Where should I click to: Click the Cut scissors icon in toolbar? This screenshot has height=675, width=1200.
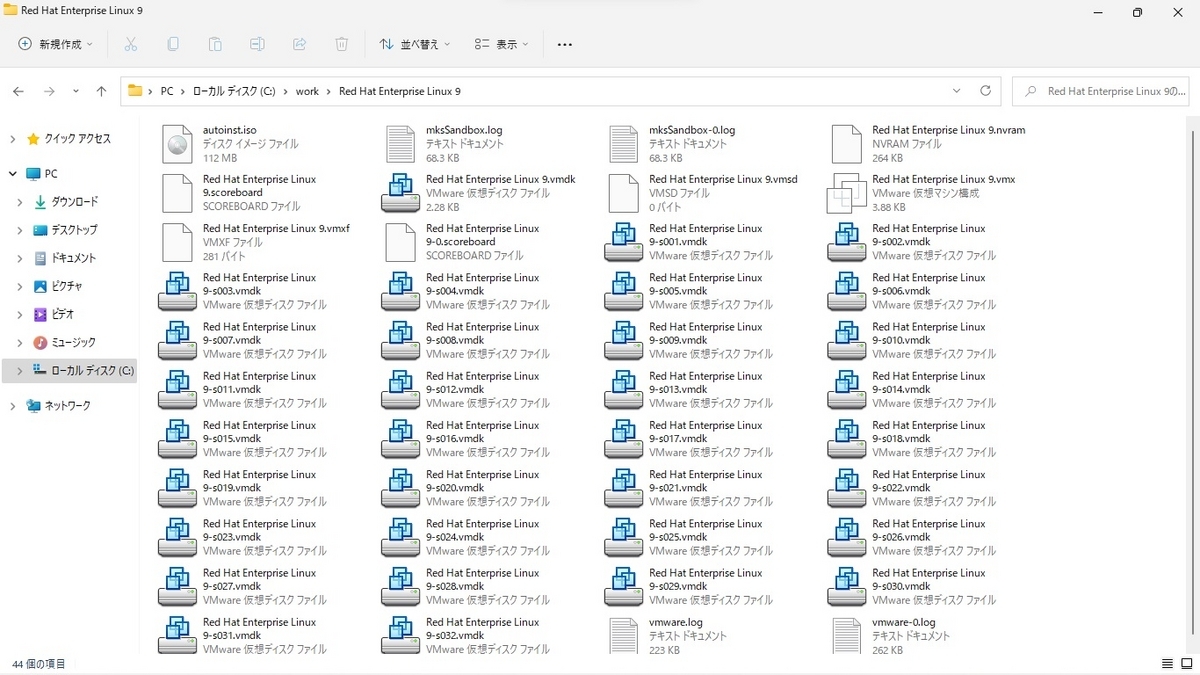(x=130, y=44)
